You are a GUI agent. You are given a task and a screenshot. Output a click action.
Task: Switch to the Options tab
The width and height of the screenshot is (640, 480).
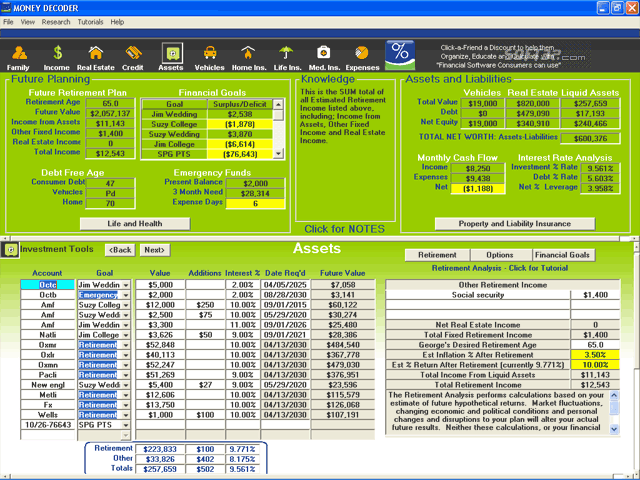(x=500, y=255)
